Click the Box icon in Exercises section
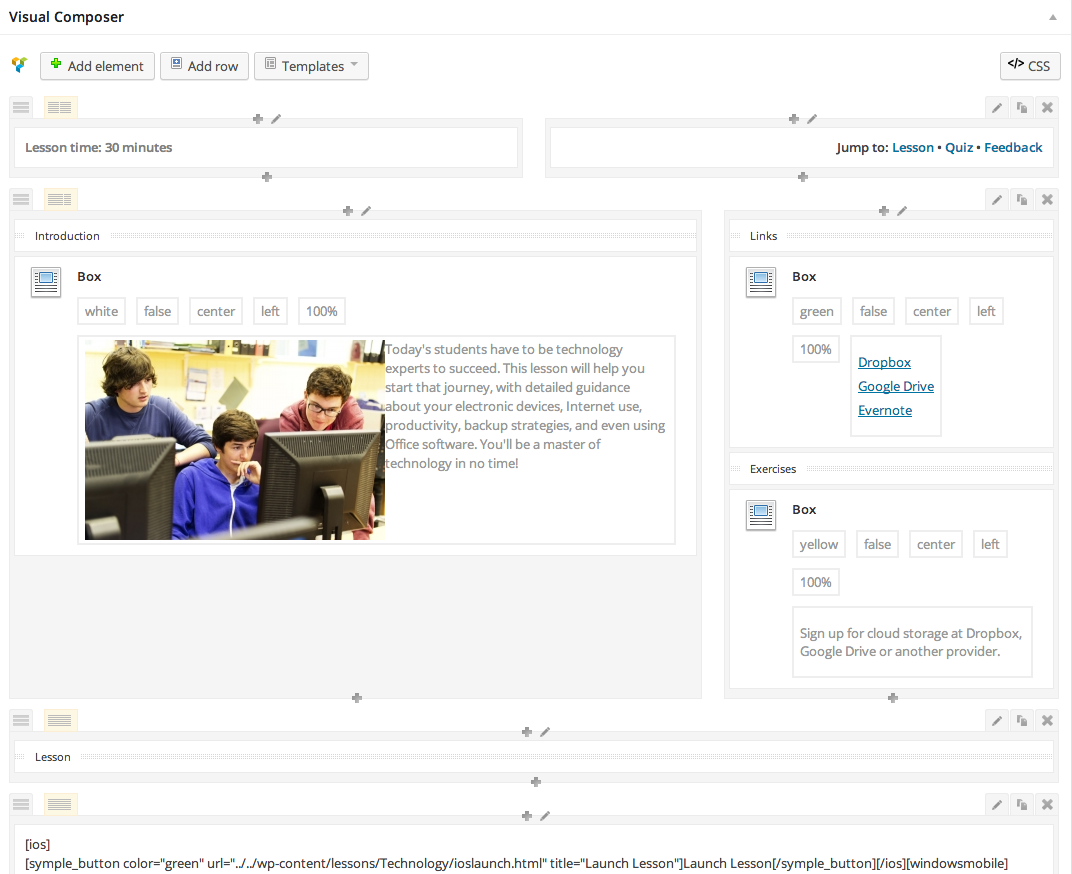Viewport: 1072px width, 874px height. coord(761,515)
